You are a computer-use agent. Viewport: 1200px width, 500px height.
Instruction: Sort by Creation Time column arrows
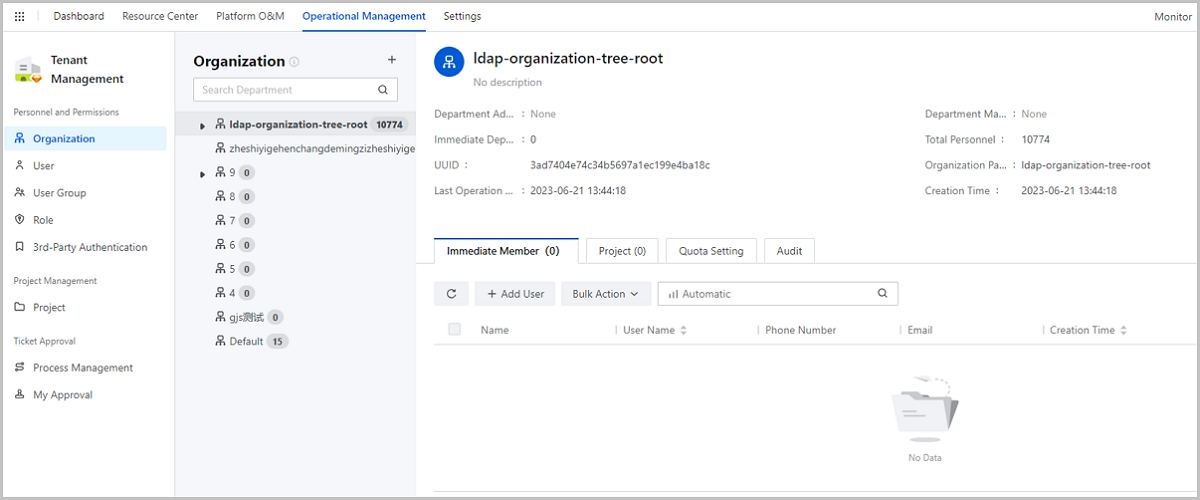click(1124, 330)
